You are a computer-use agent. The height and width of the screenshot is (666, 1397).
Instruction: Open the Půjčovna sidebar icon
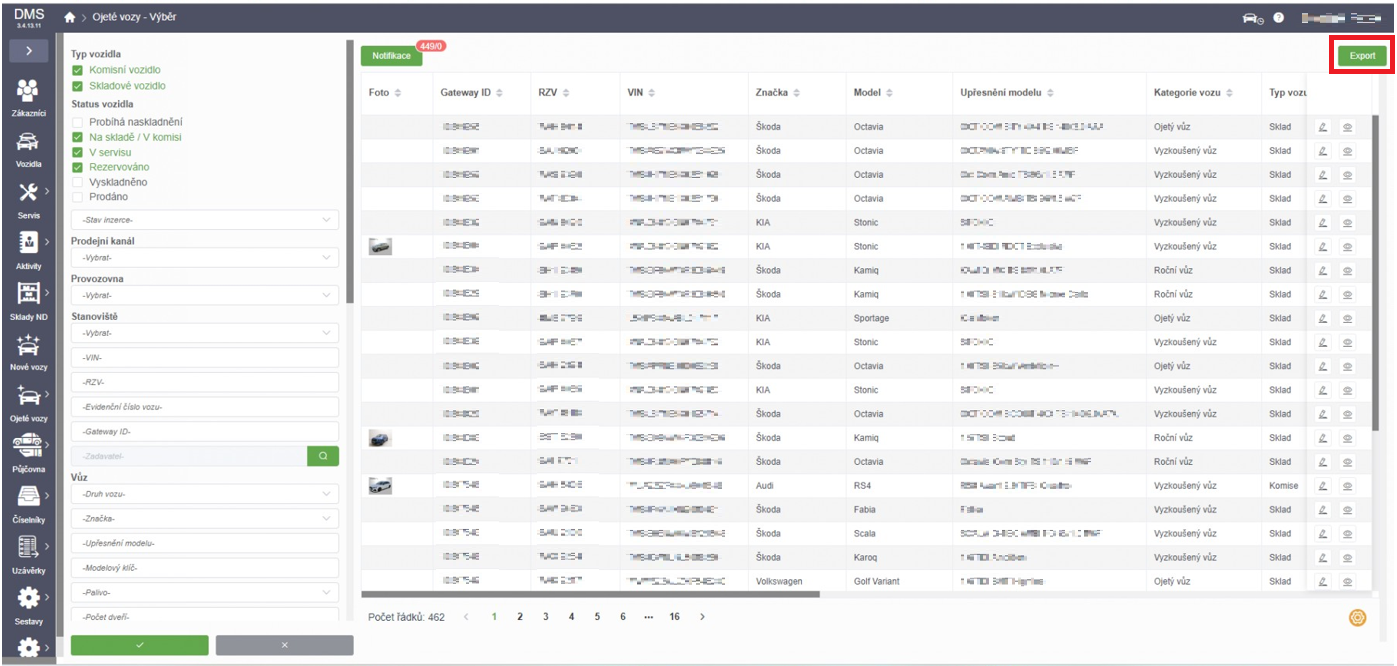pyautogui.click(x=27, y=452)
